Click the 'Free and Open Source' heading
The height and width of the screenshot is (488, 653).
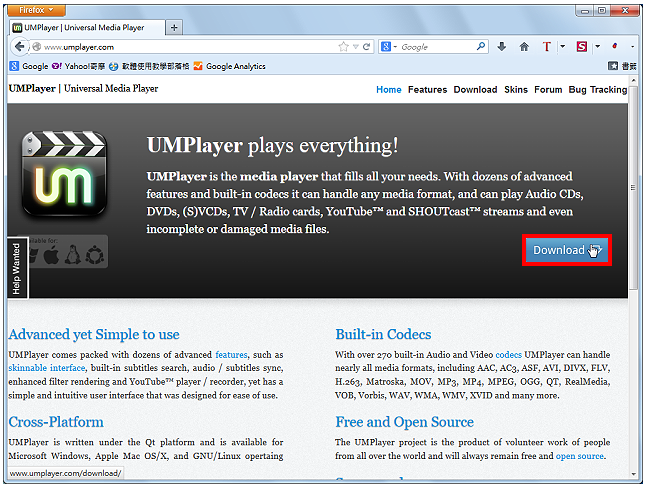point(404,422)
